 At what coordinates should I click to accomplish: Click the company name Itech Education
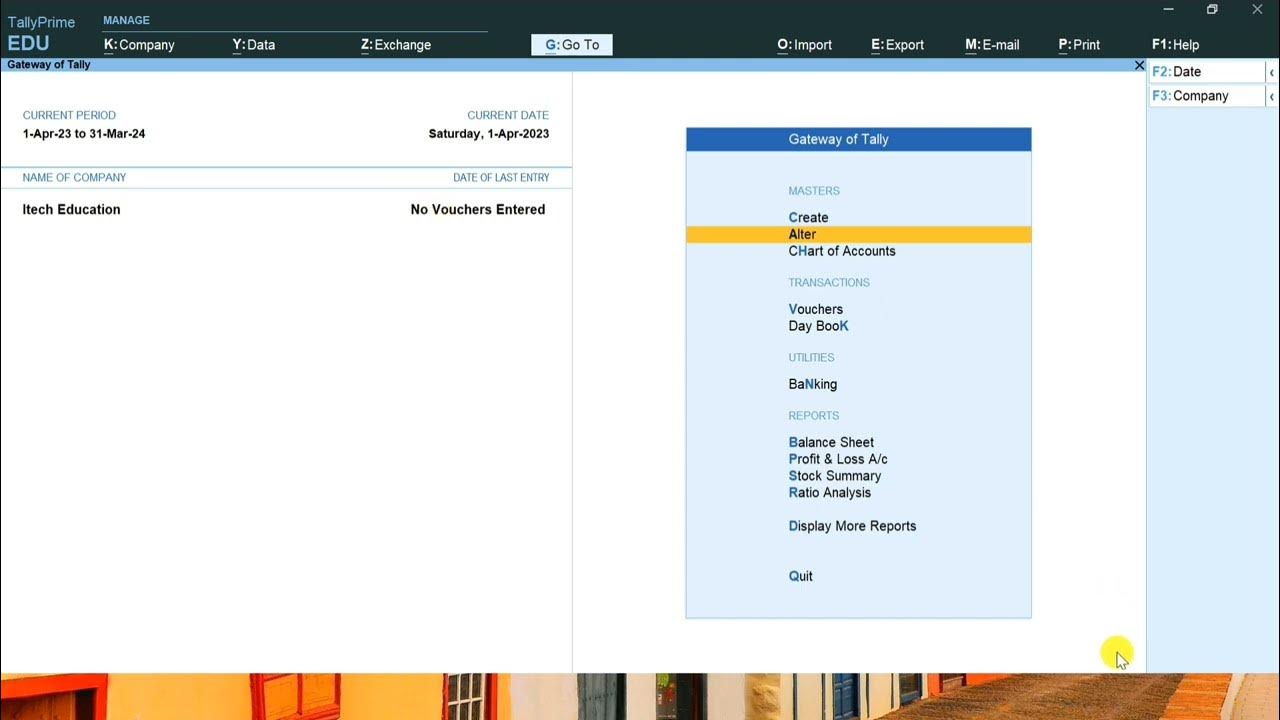[x=71, y=209]
